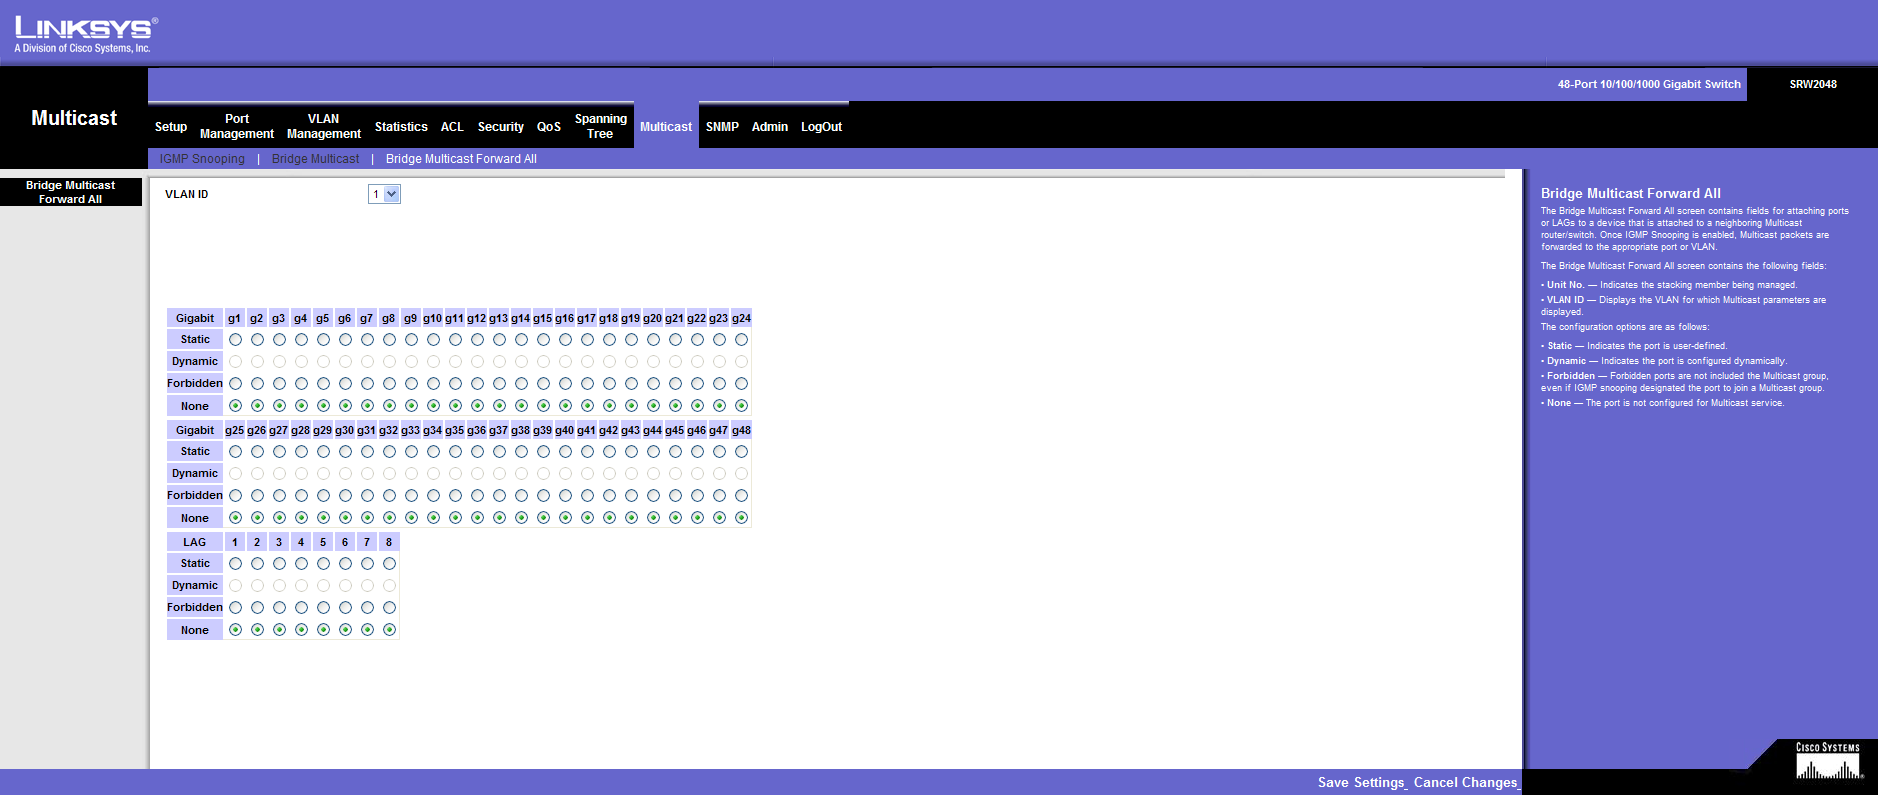Open IGMP Snooping subpage
This screenshot has height=795, width=1878.
coord(202,159)
